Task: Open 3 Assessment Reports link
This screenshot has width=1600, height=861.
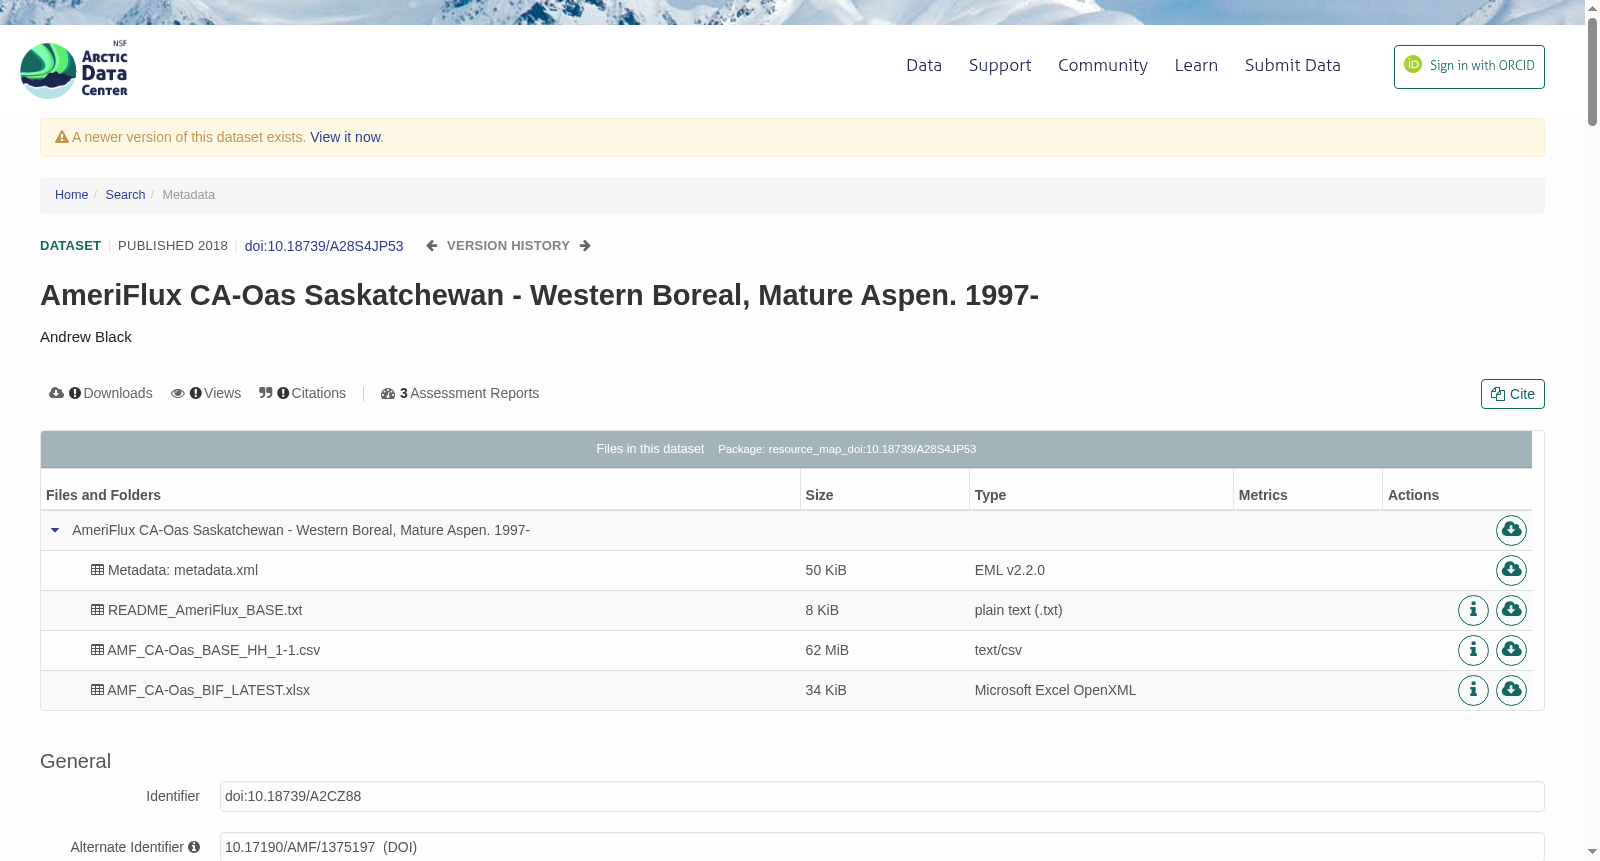Action: tap(469, 393)
